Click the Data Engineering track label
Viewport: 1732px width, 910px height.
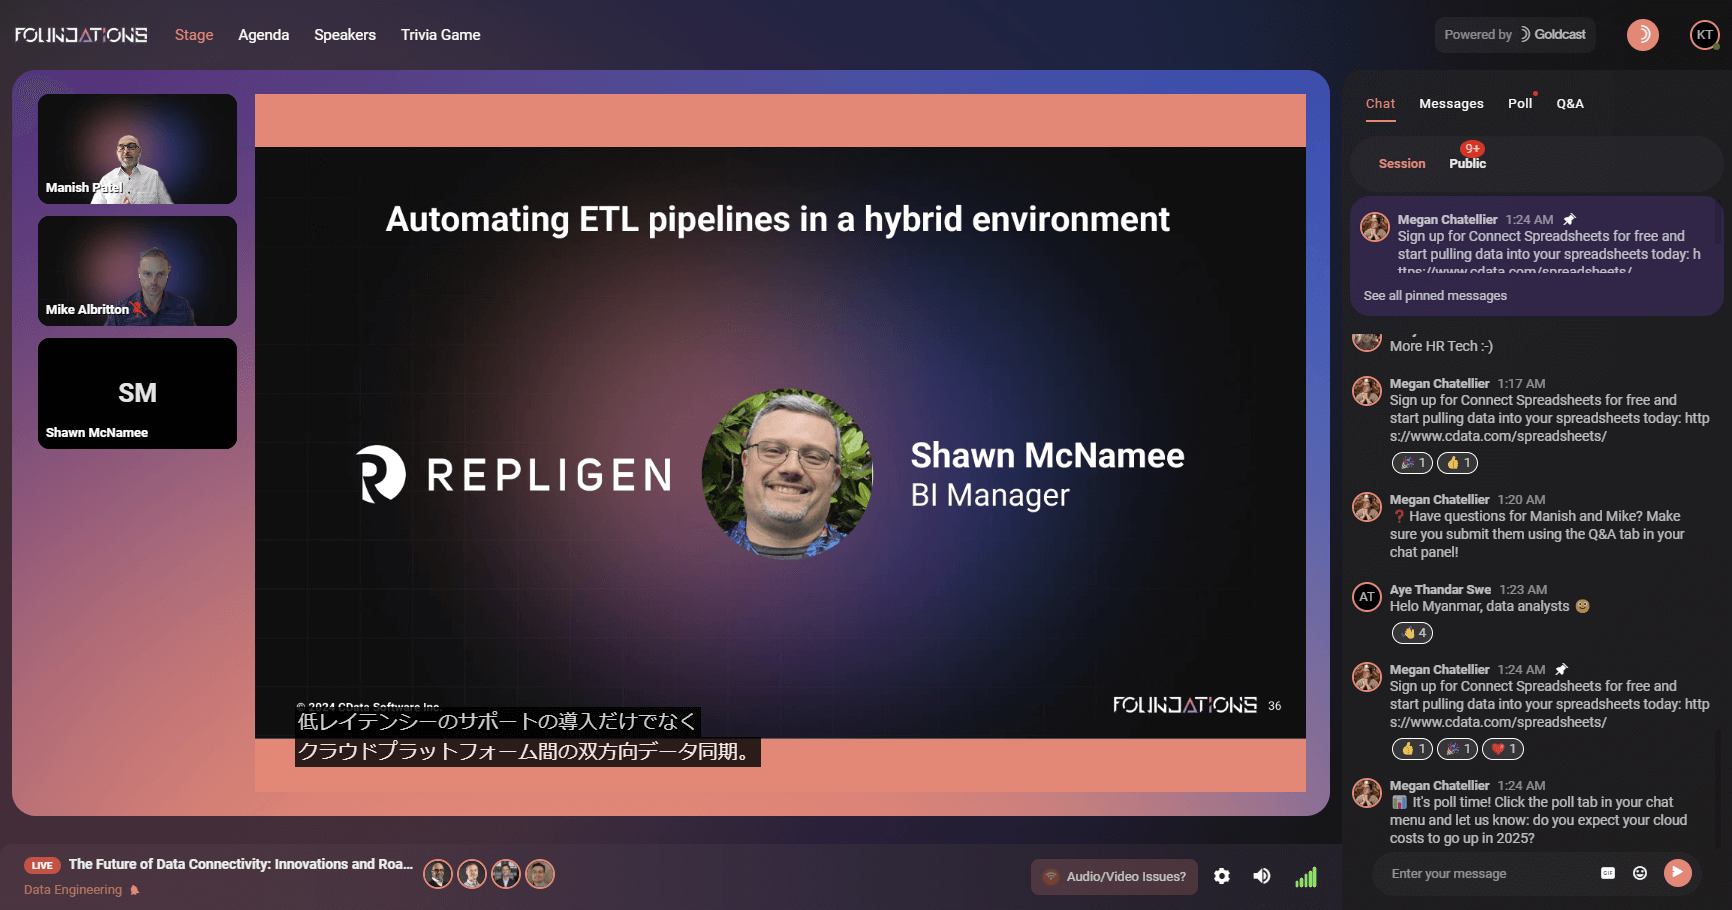pyautogui.click(x=73, y=890)
